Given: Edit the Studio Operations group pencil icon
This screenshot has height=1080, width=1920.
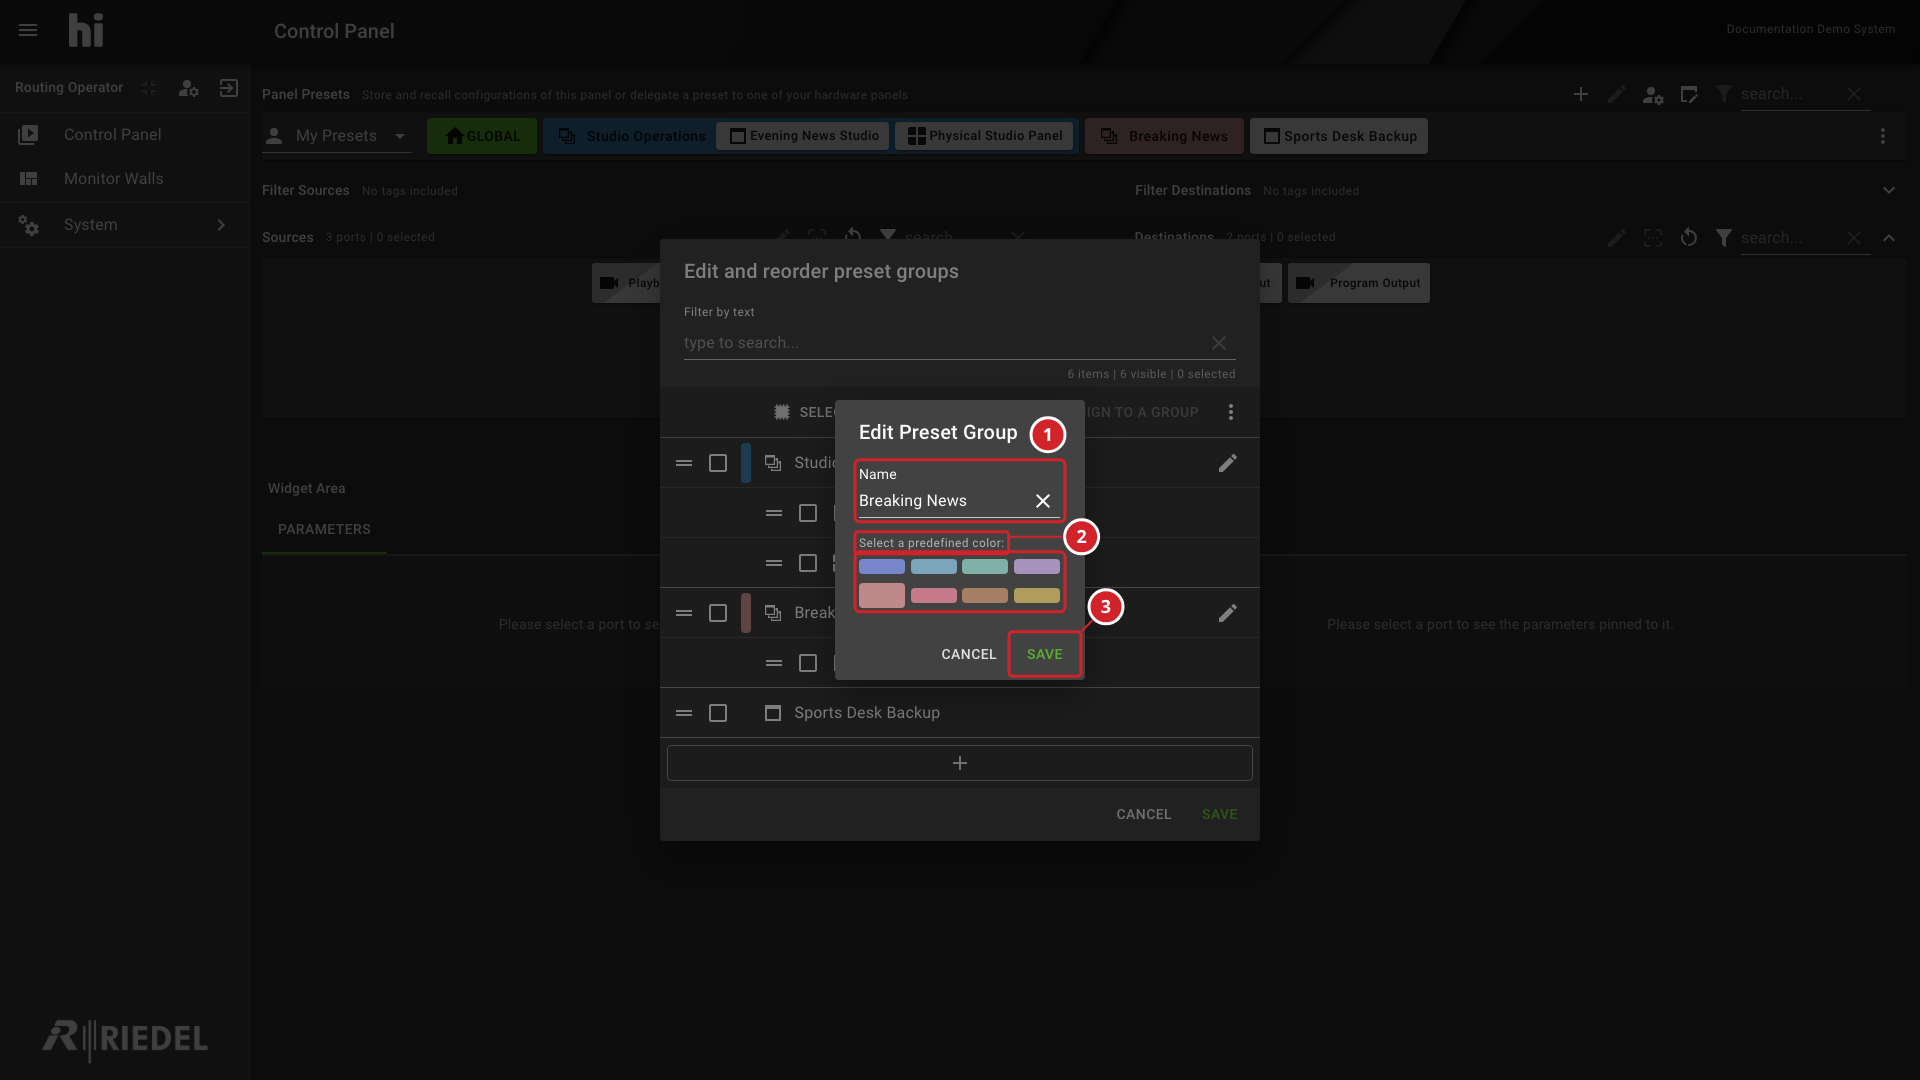Looking at the screenshot, I should point(1228,463).
